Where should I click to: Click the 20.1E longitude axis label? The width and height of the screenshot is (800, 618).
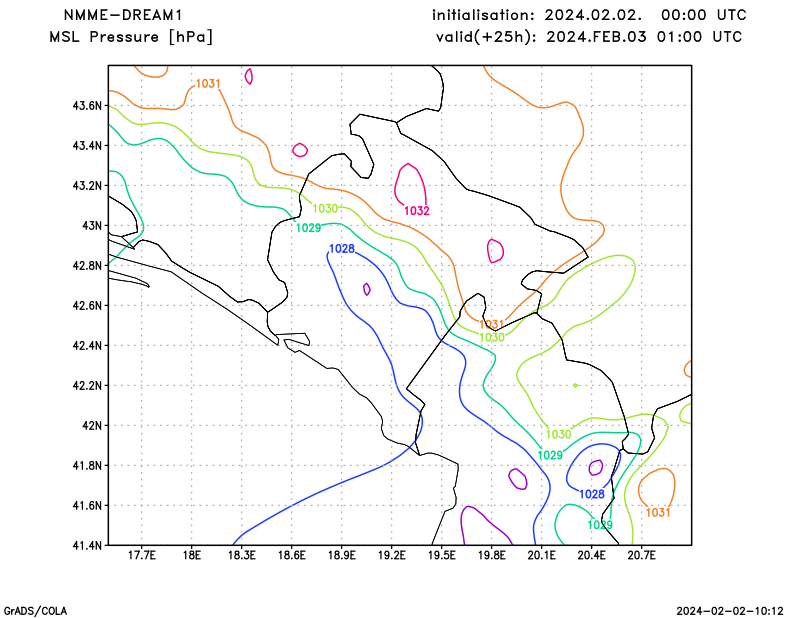pos(541,555)
